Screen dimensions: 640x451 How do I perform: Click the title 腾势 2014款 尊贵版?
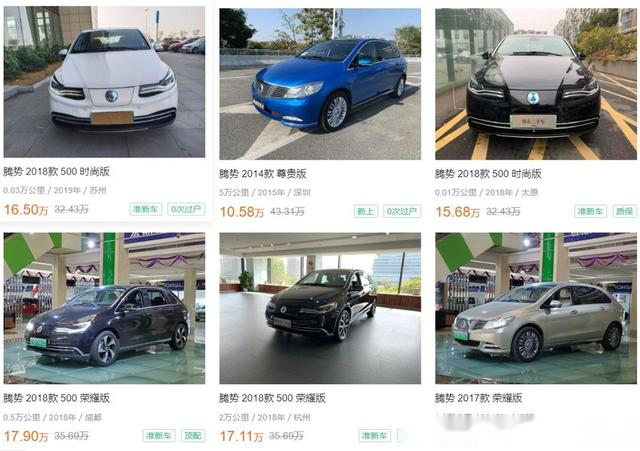tap(262, 174)
